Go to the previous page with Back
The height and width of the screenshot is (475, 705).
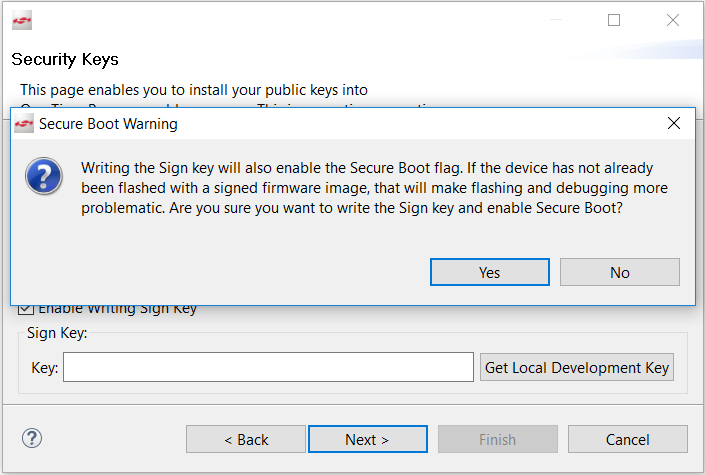tap(246, 439)
